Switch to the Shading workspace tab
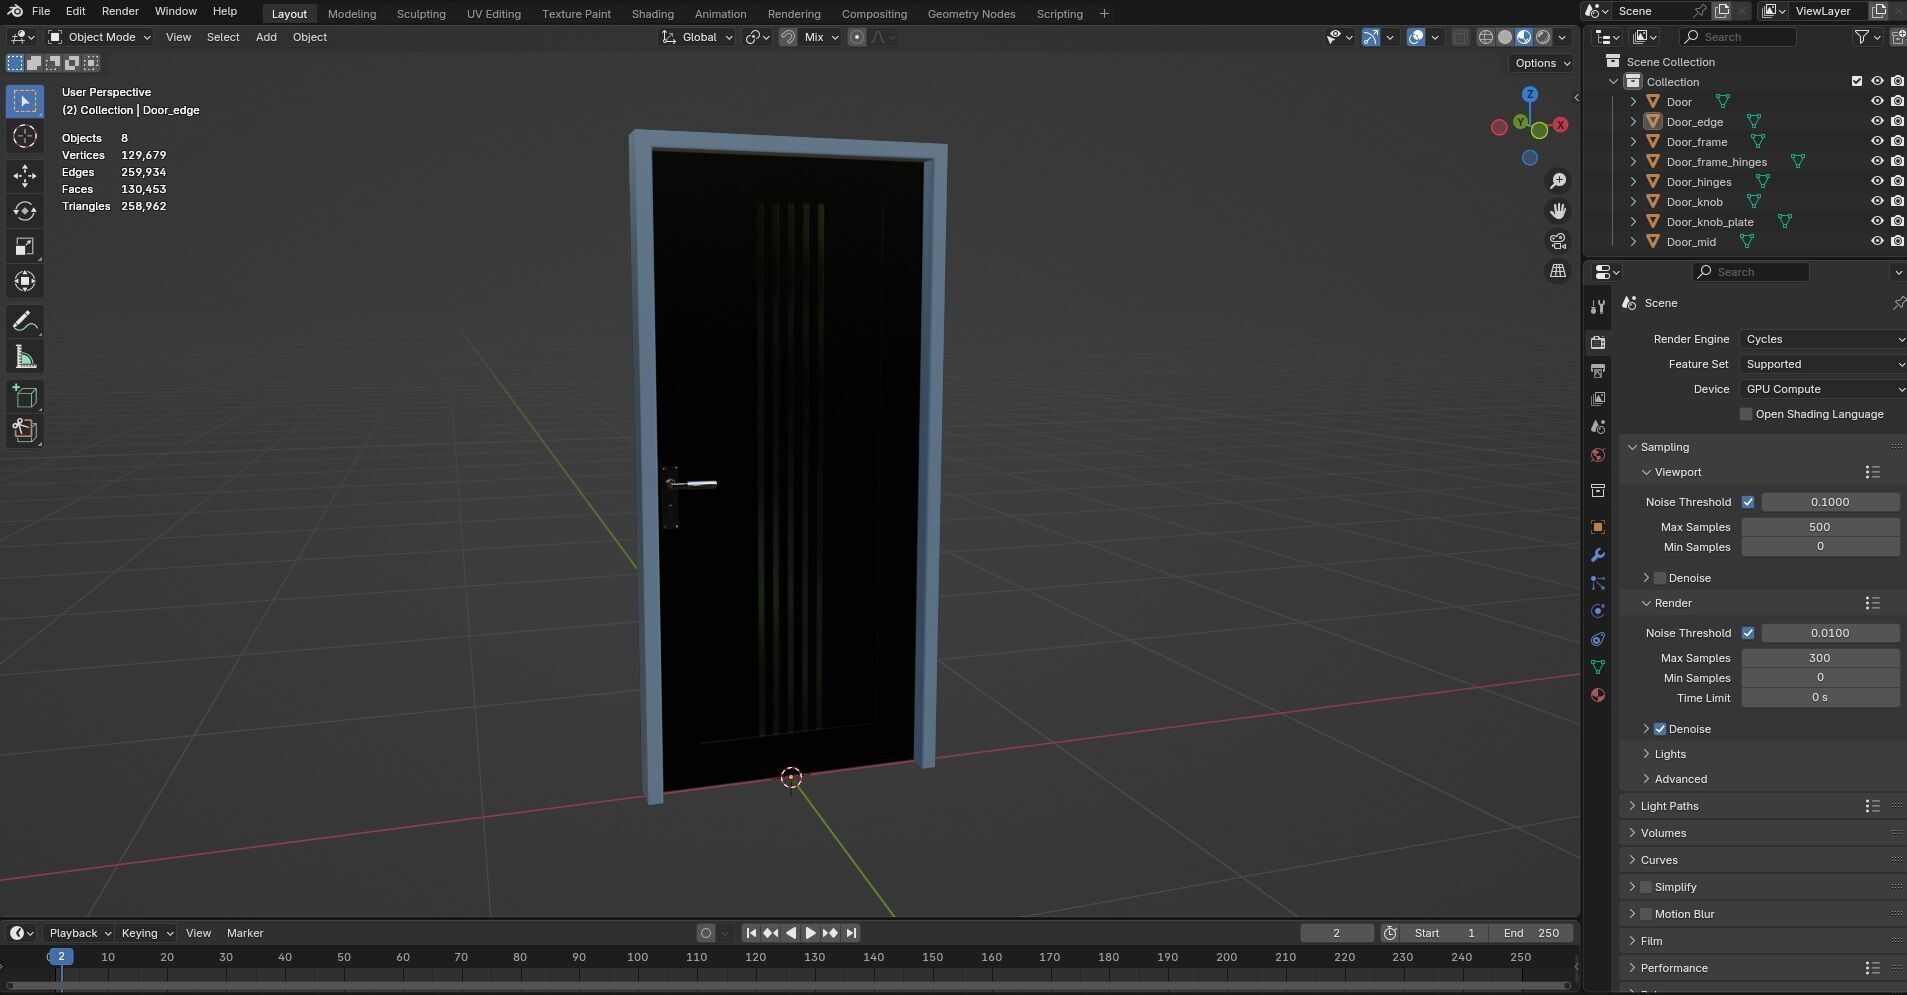The width and height of the screenshot is (1907, 995). click(x=653, y=14)
